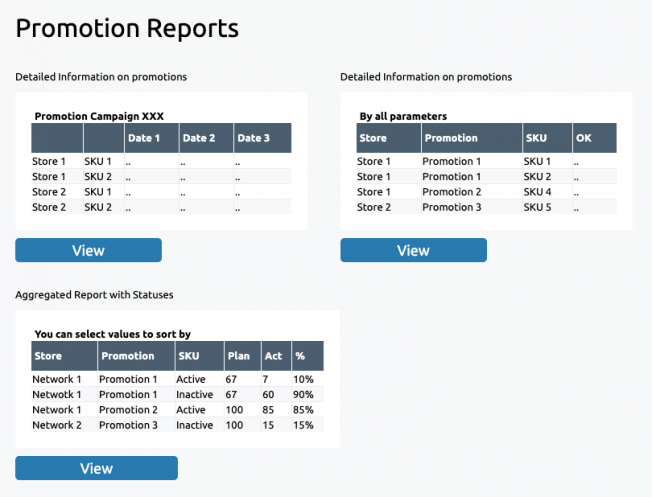Click the Network 2 row cell
652x497 pixels.
tap(57, 425)
